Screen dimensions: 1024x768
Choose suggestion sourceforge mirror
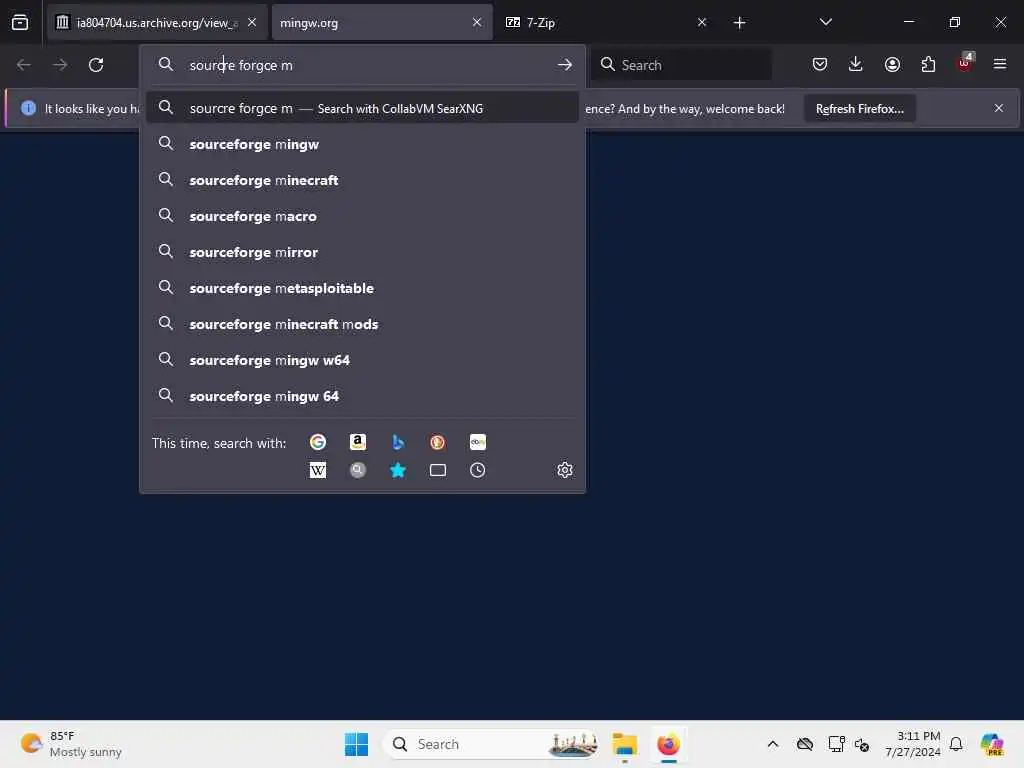362,252
